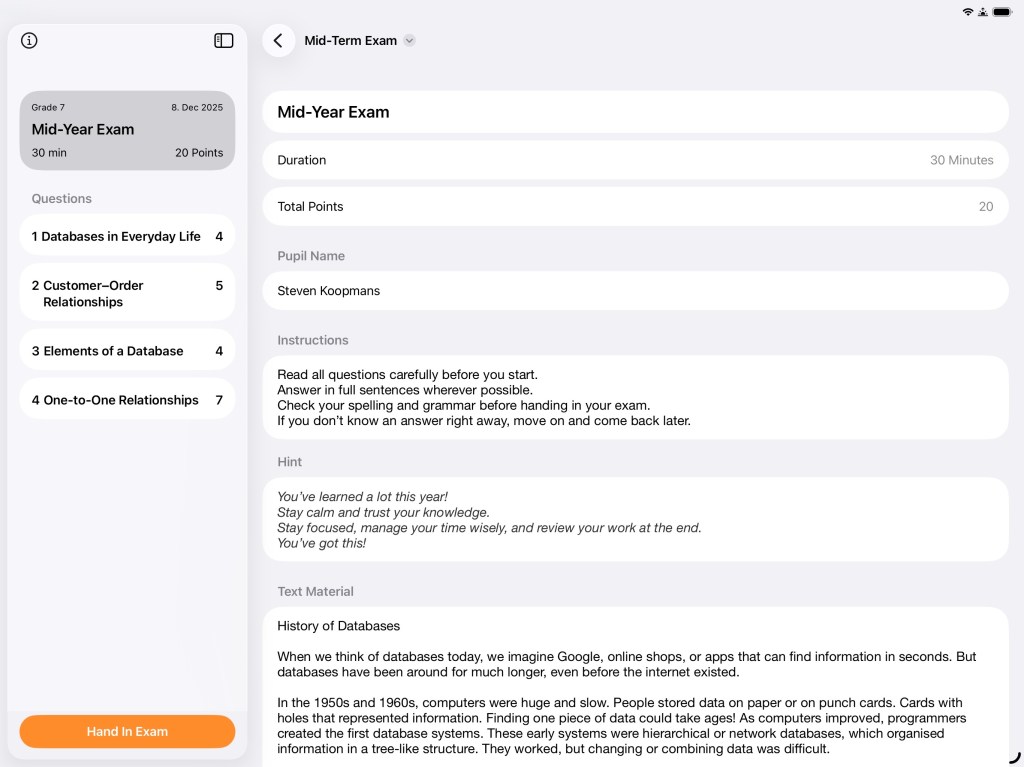The height and width of the screenshot is (767, 1024).
Task: Open question 2 Customer–Order Relationships
Action: (x=127, y=293)
